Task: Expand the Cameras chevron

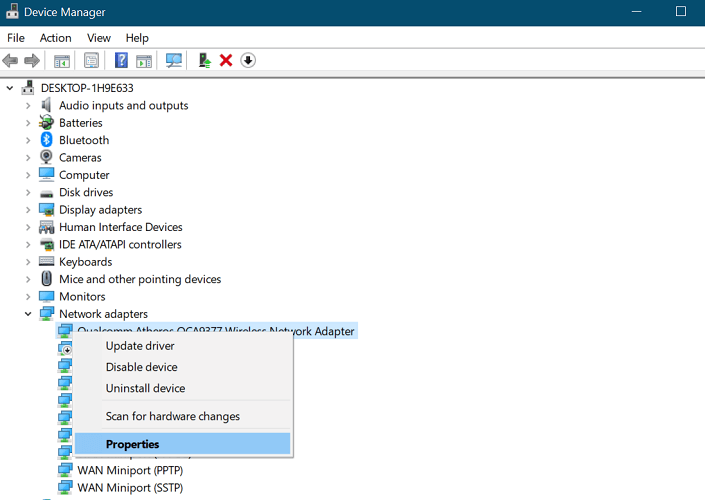Action: tap(28, 158)
